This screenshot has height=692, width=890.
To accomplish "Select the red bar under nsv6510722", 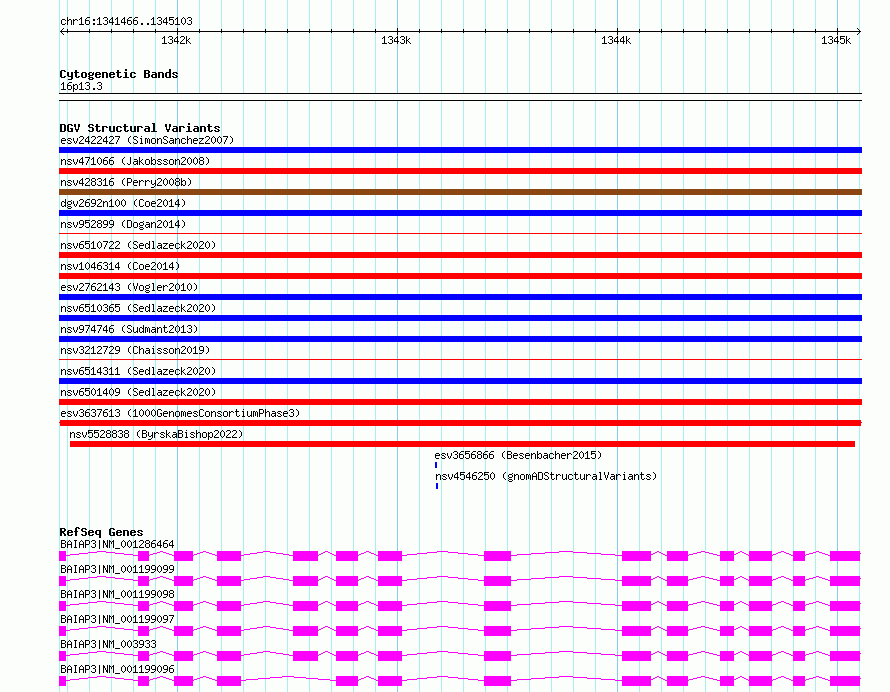I will coord(460,255).
